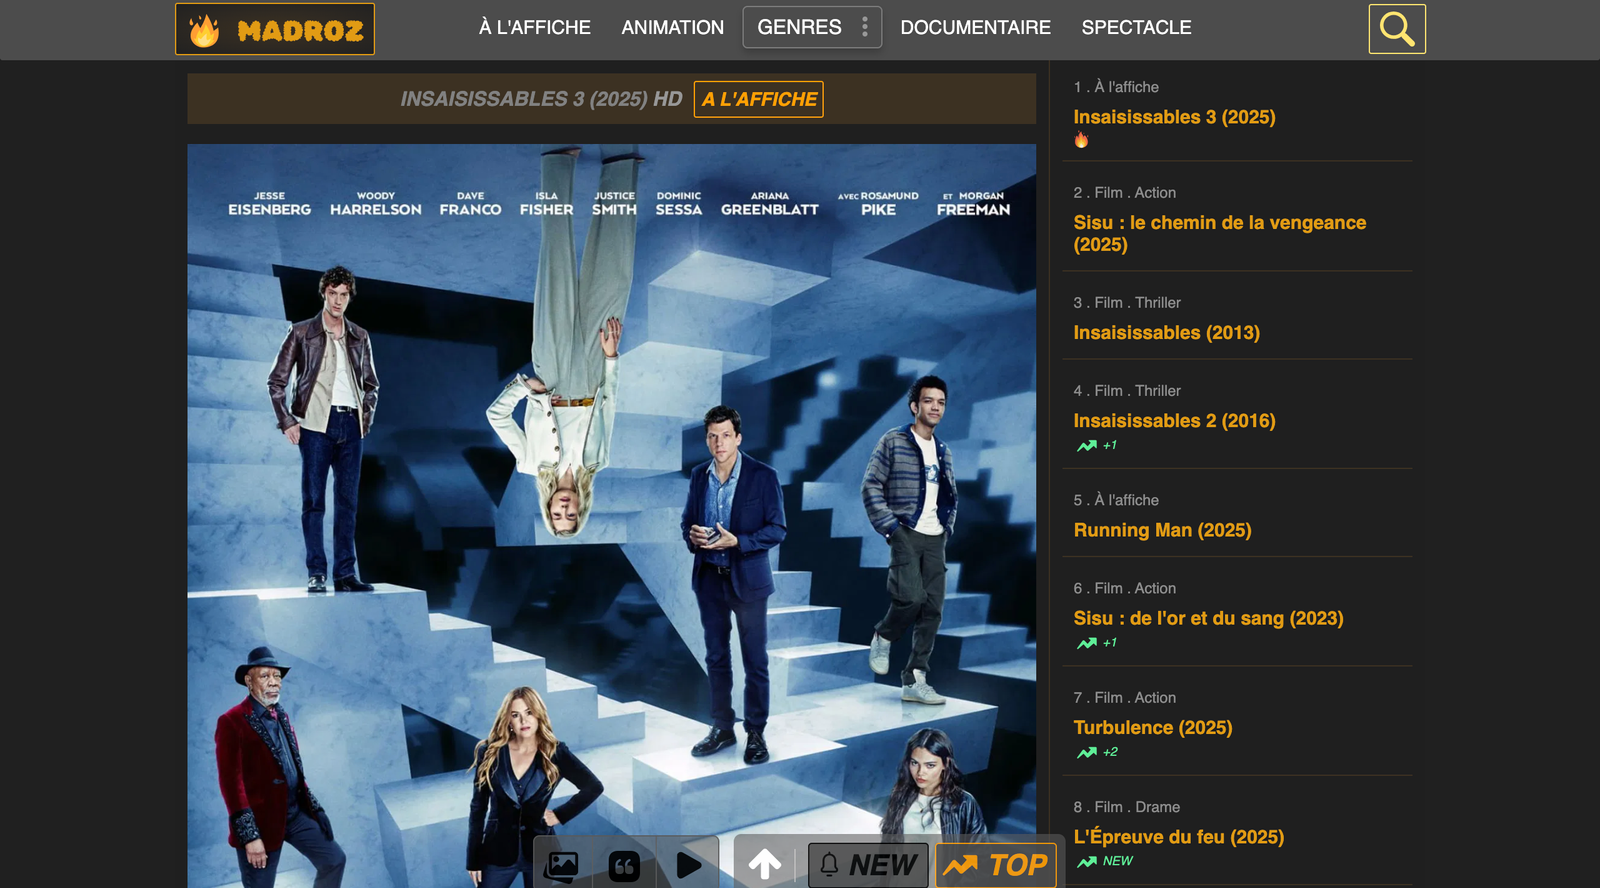Click the flame icon under Insaisissables 3
The height and width of the screenshot is (888, 1600).
(1081, 141)
